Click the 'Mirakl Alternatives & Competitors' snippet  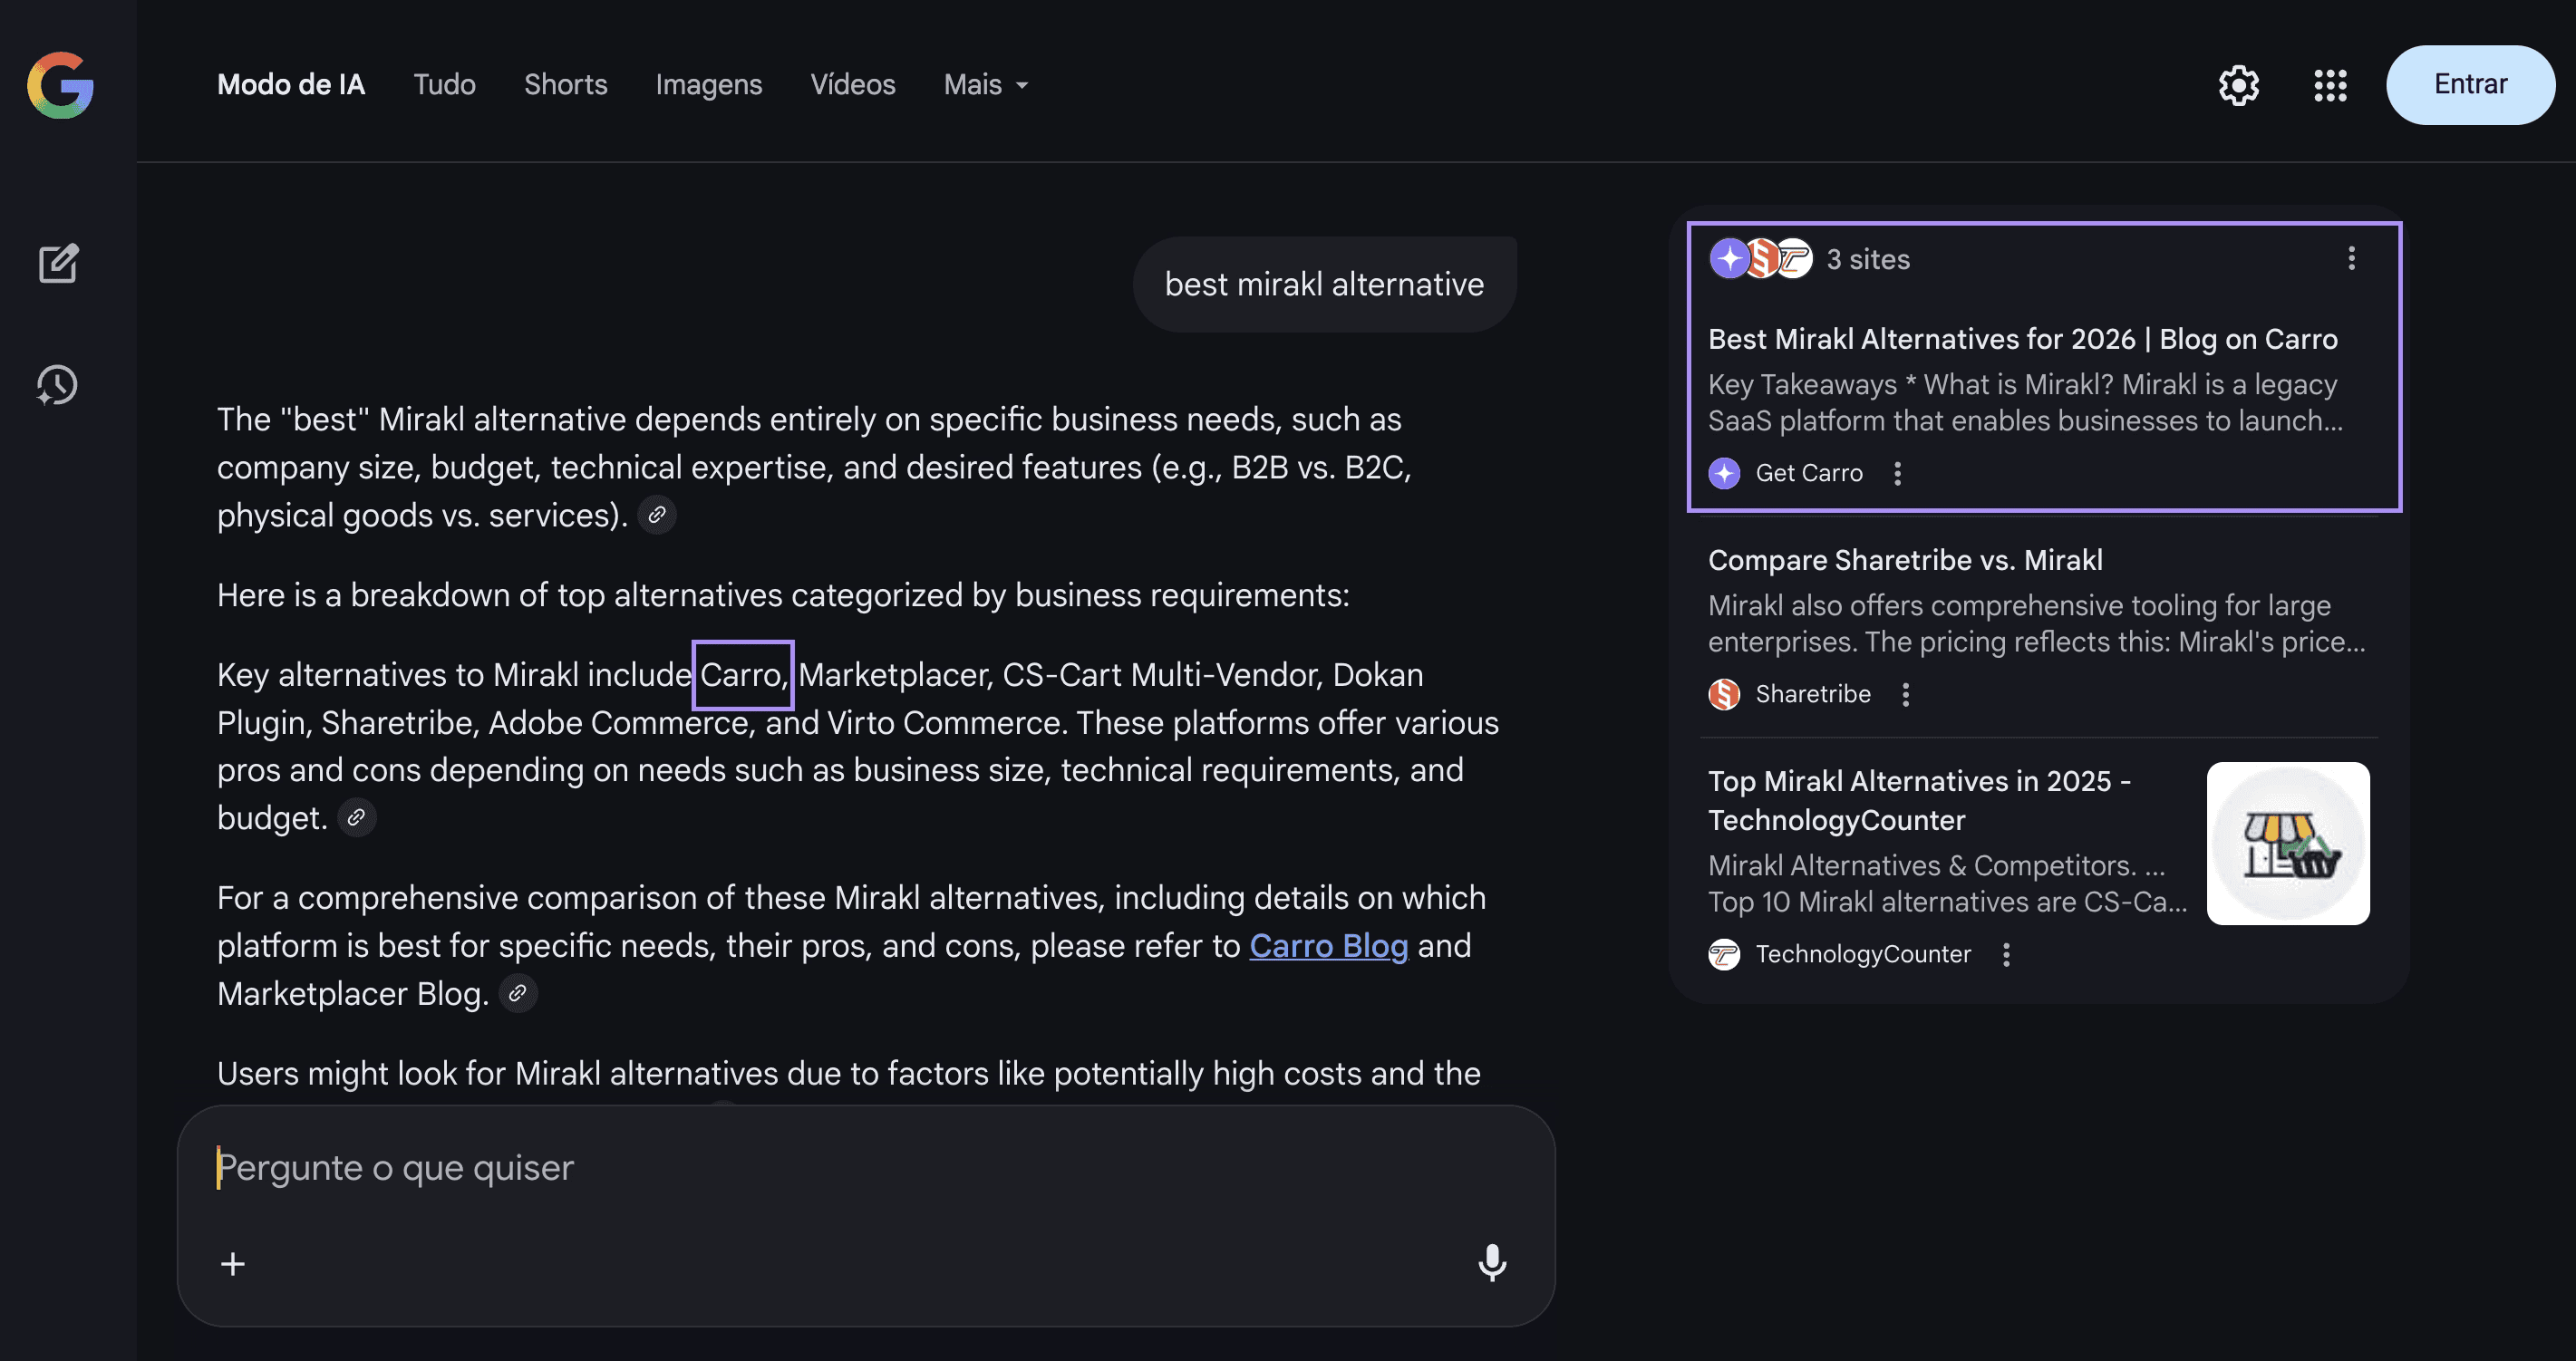click(x=1948, y=884)
